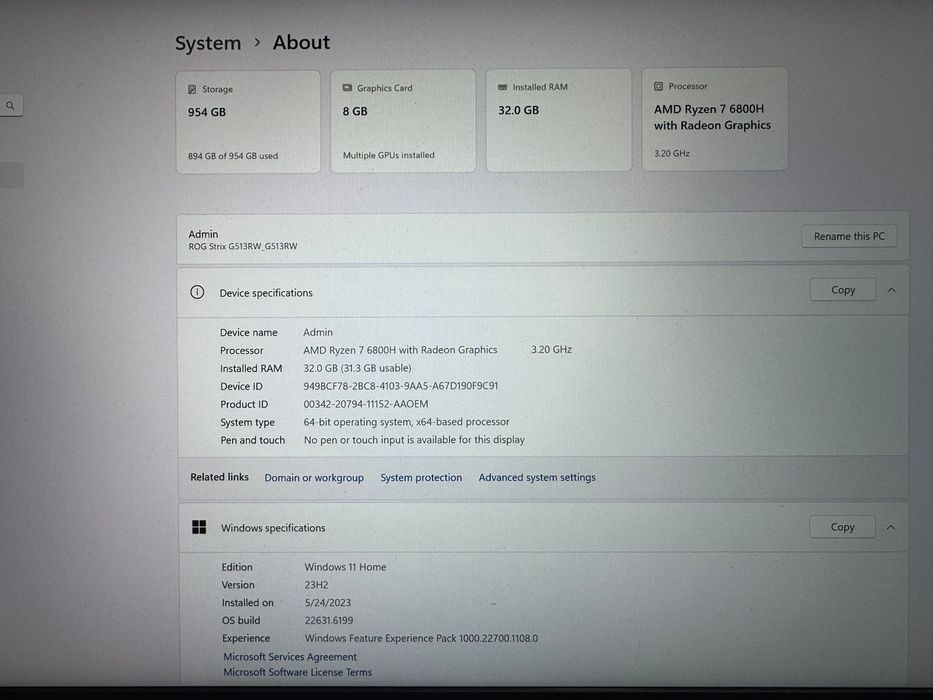Click 'No pen or touch input' value
Screen dimensions: 933x700
[414, 440]
